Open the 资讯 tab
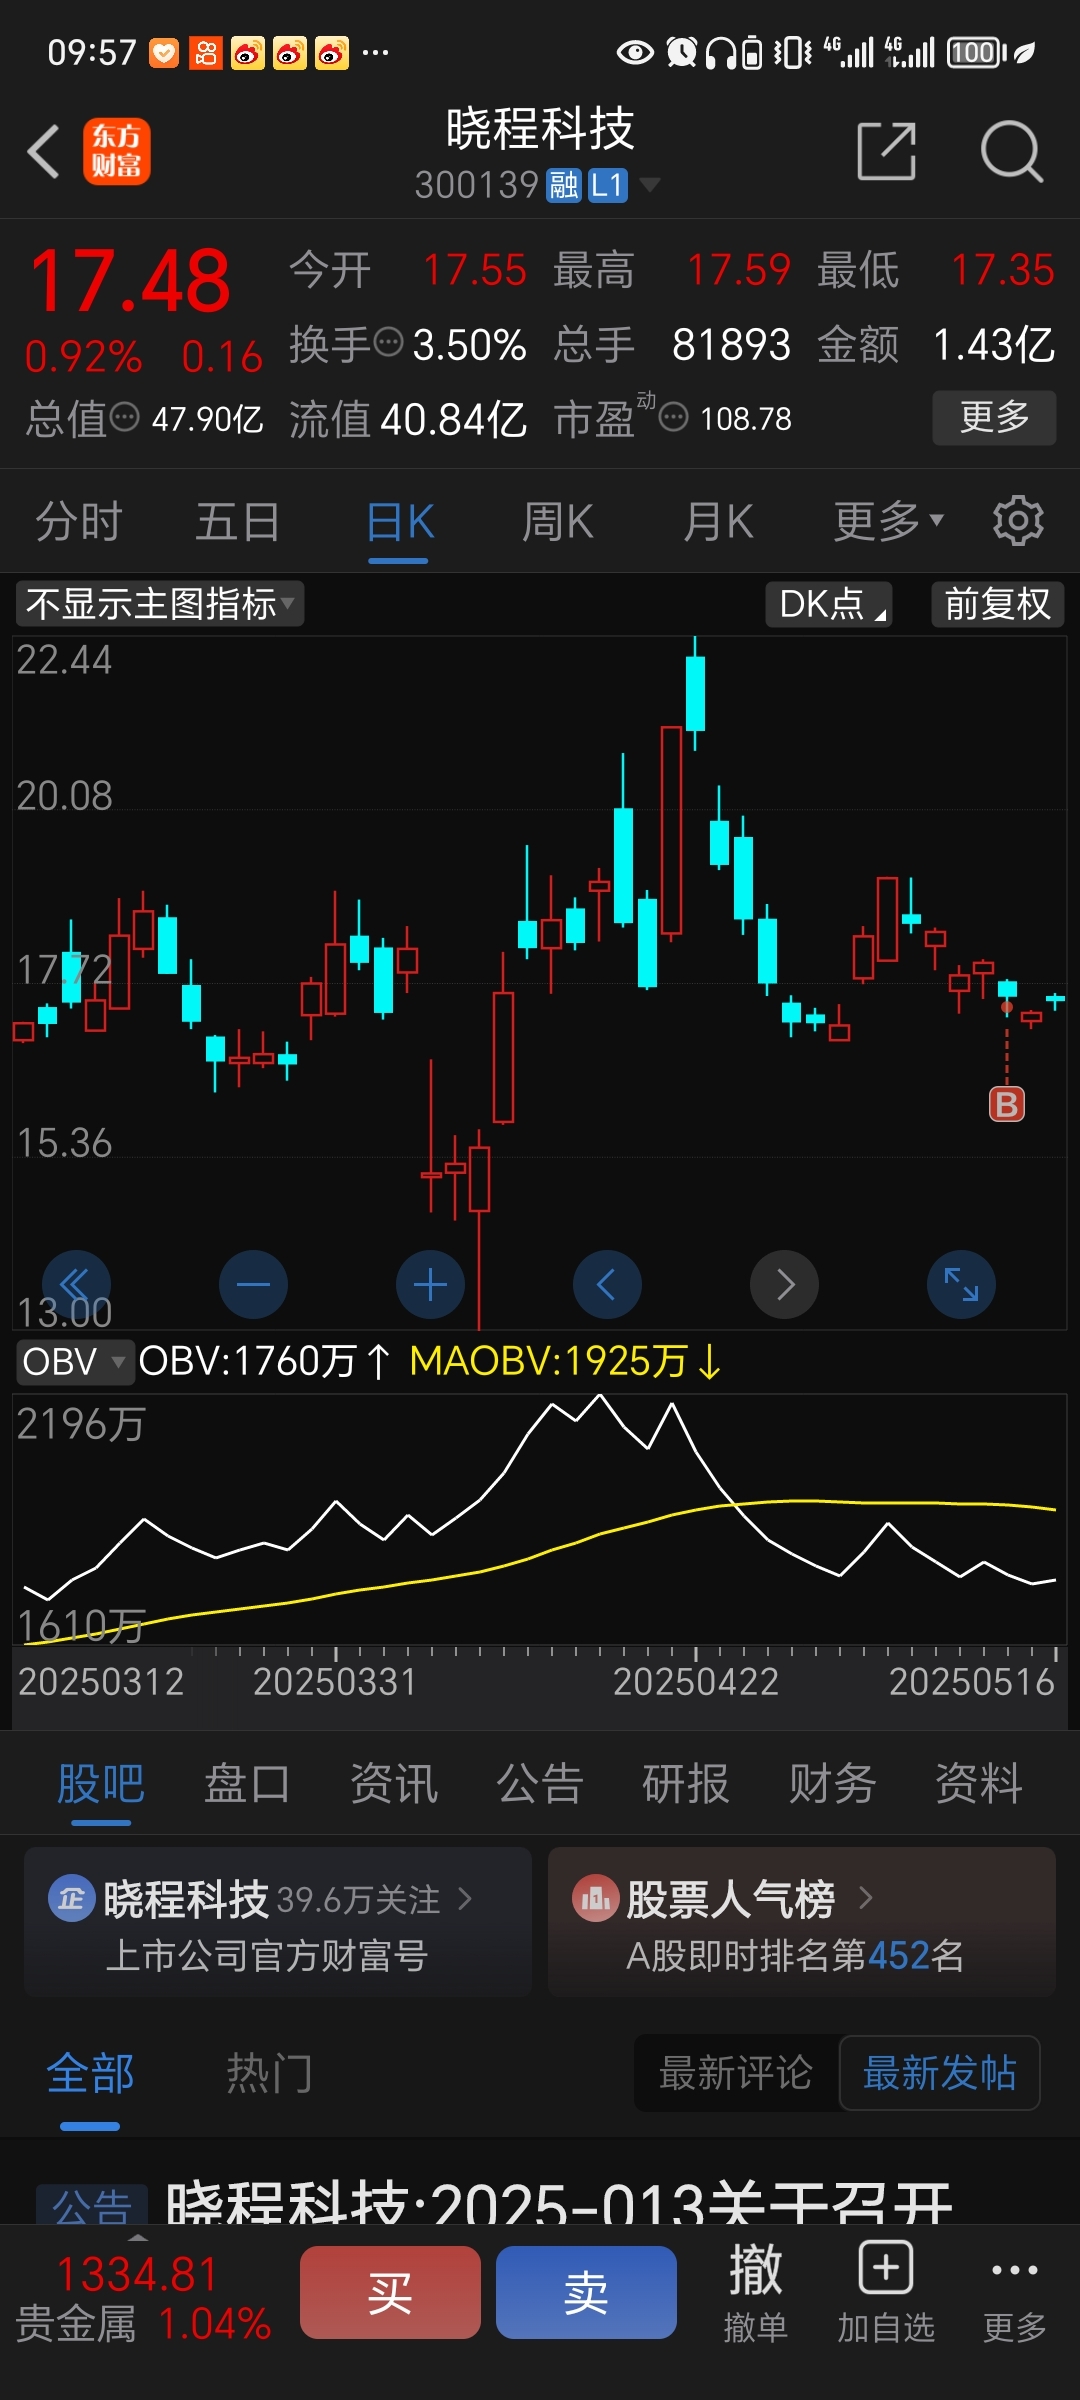This screenshot has width=1080, height=2400. point(394,1784)
